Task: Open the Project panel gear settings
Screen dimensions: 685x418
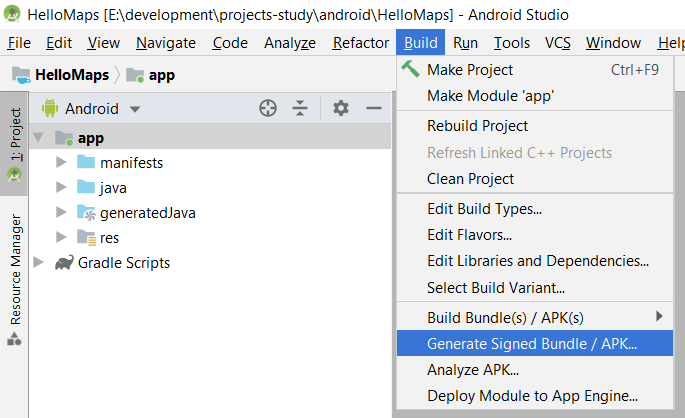Action: (341, 108)
